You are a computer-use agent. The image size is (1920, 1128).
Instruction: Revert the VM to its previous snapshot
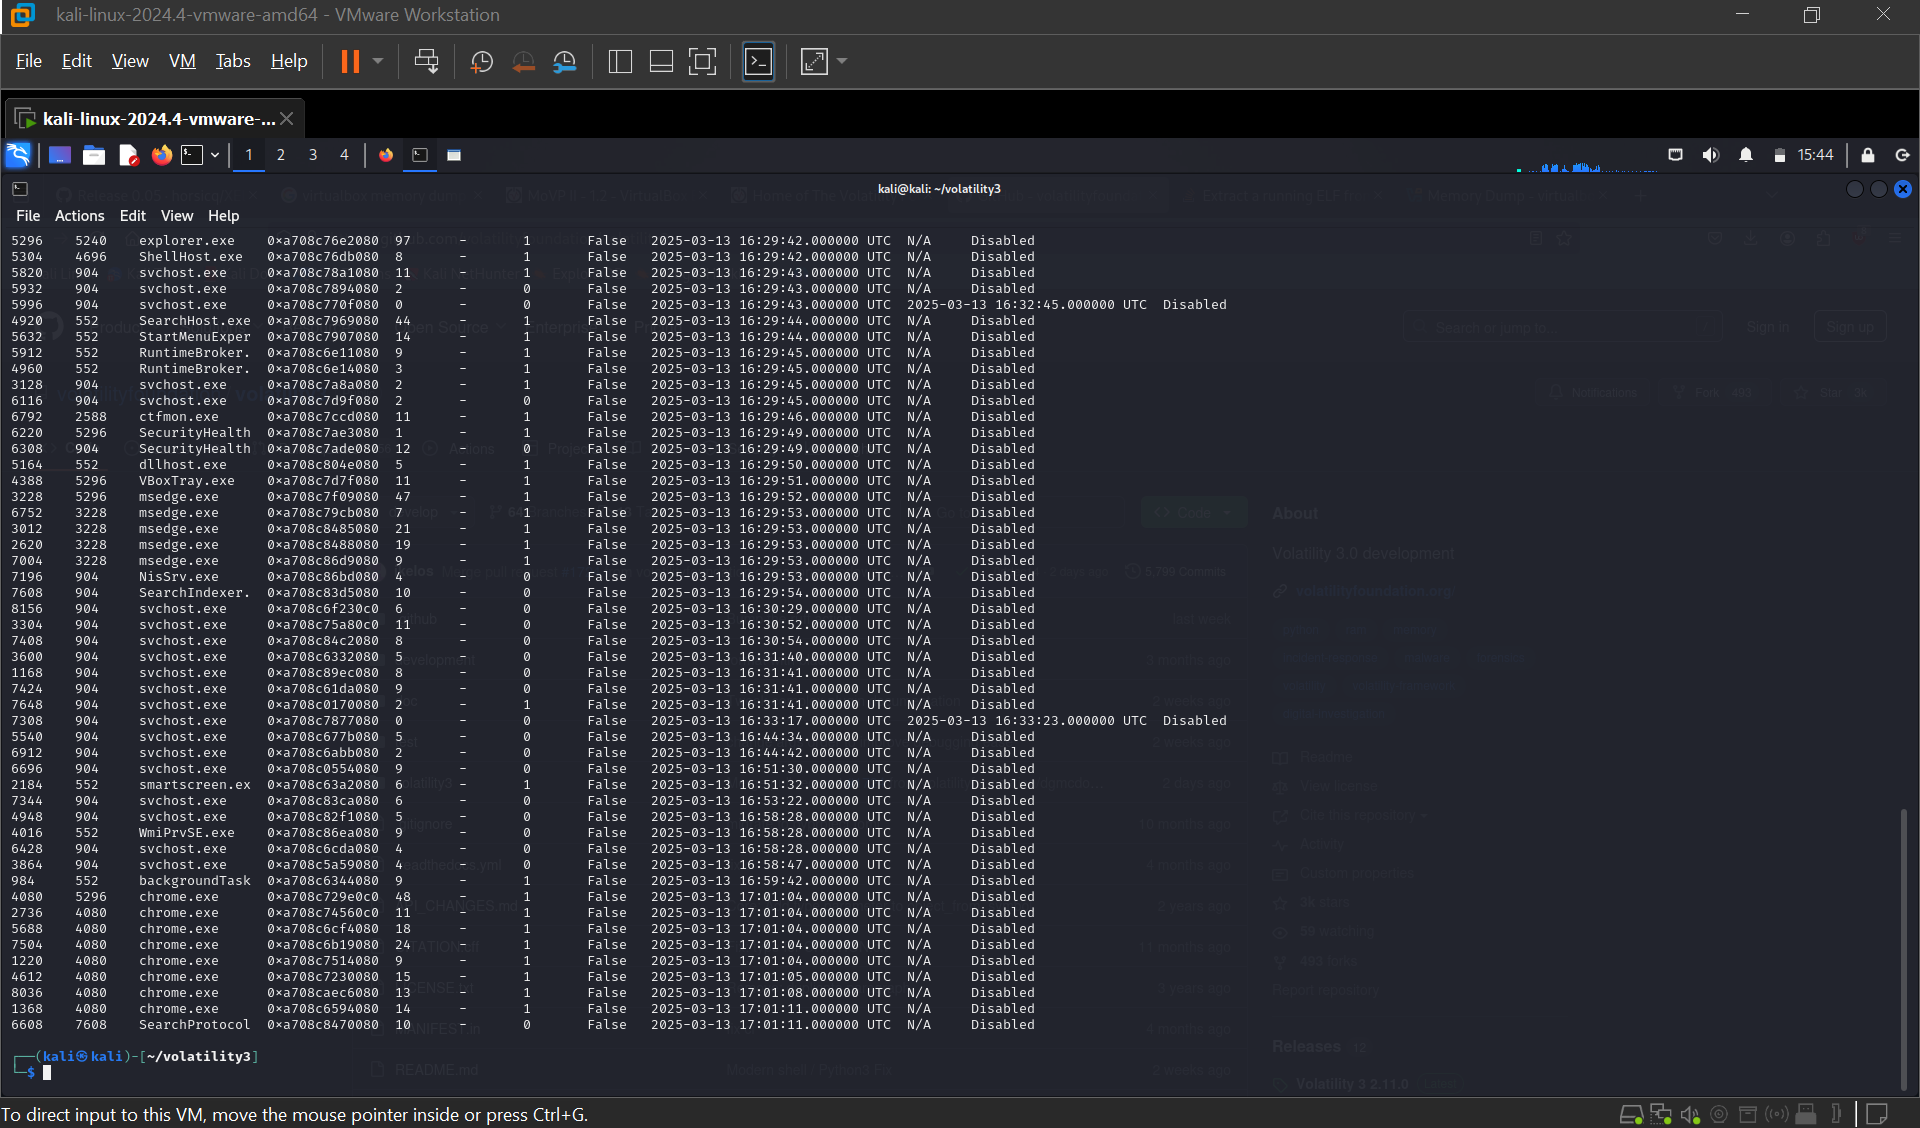(523, 62)
